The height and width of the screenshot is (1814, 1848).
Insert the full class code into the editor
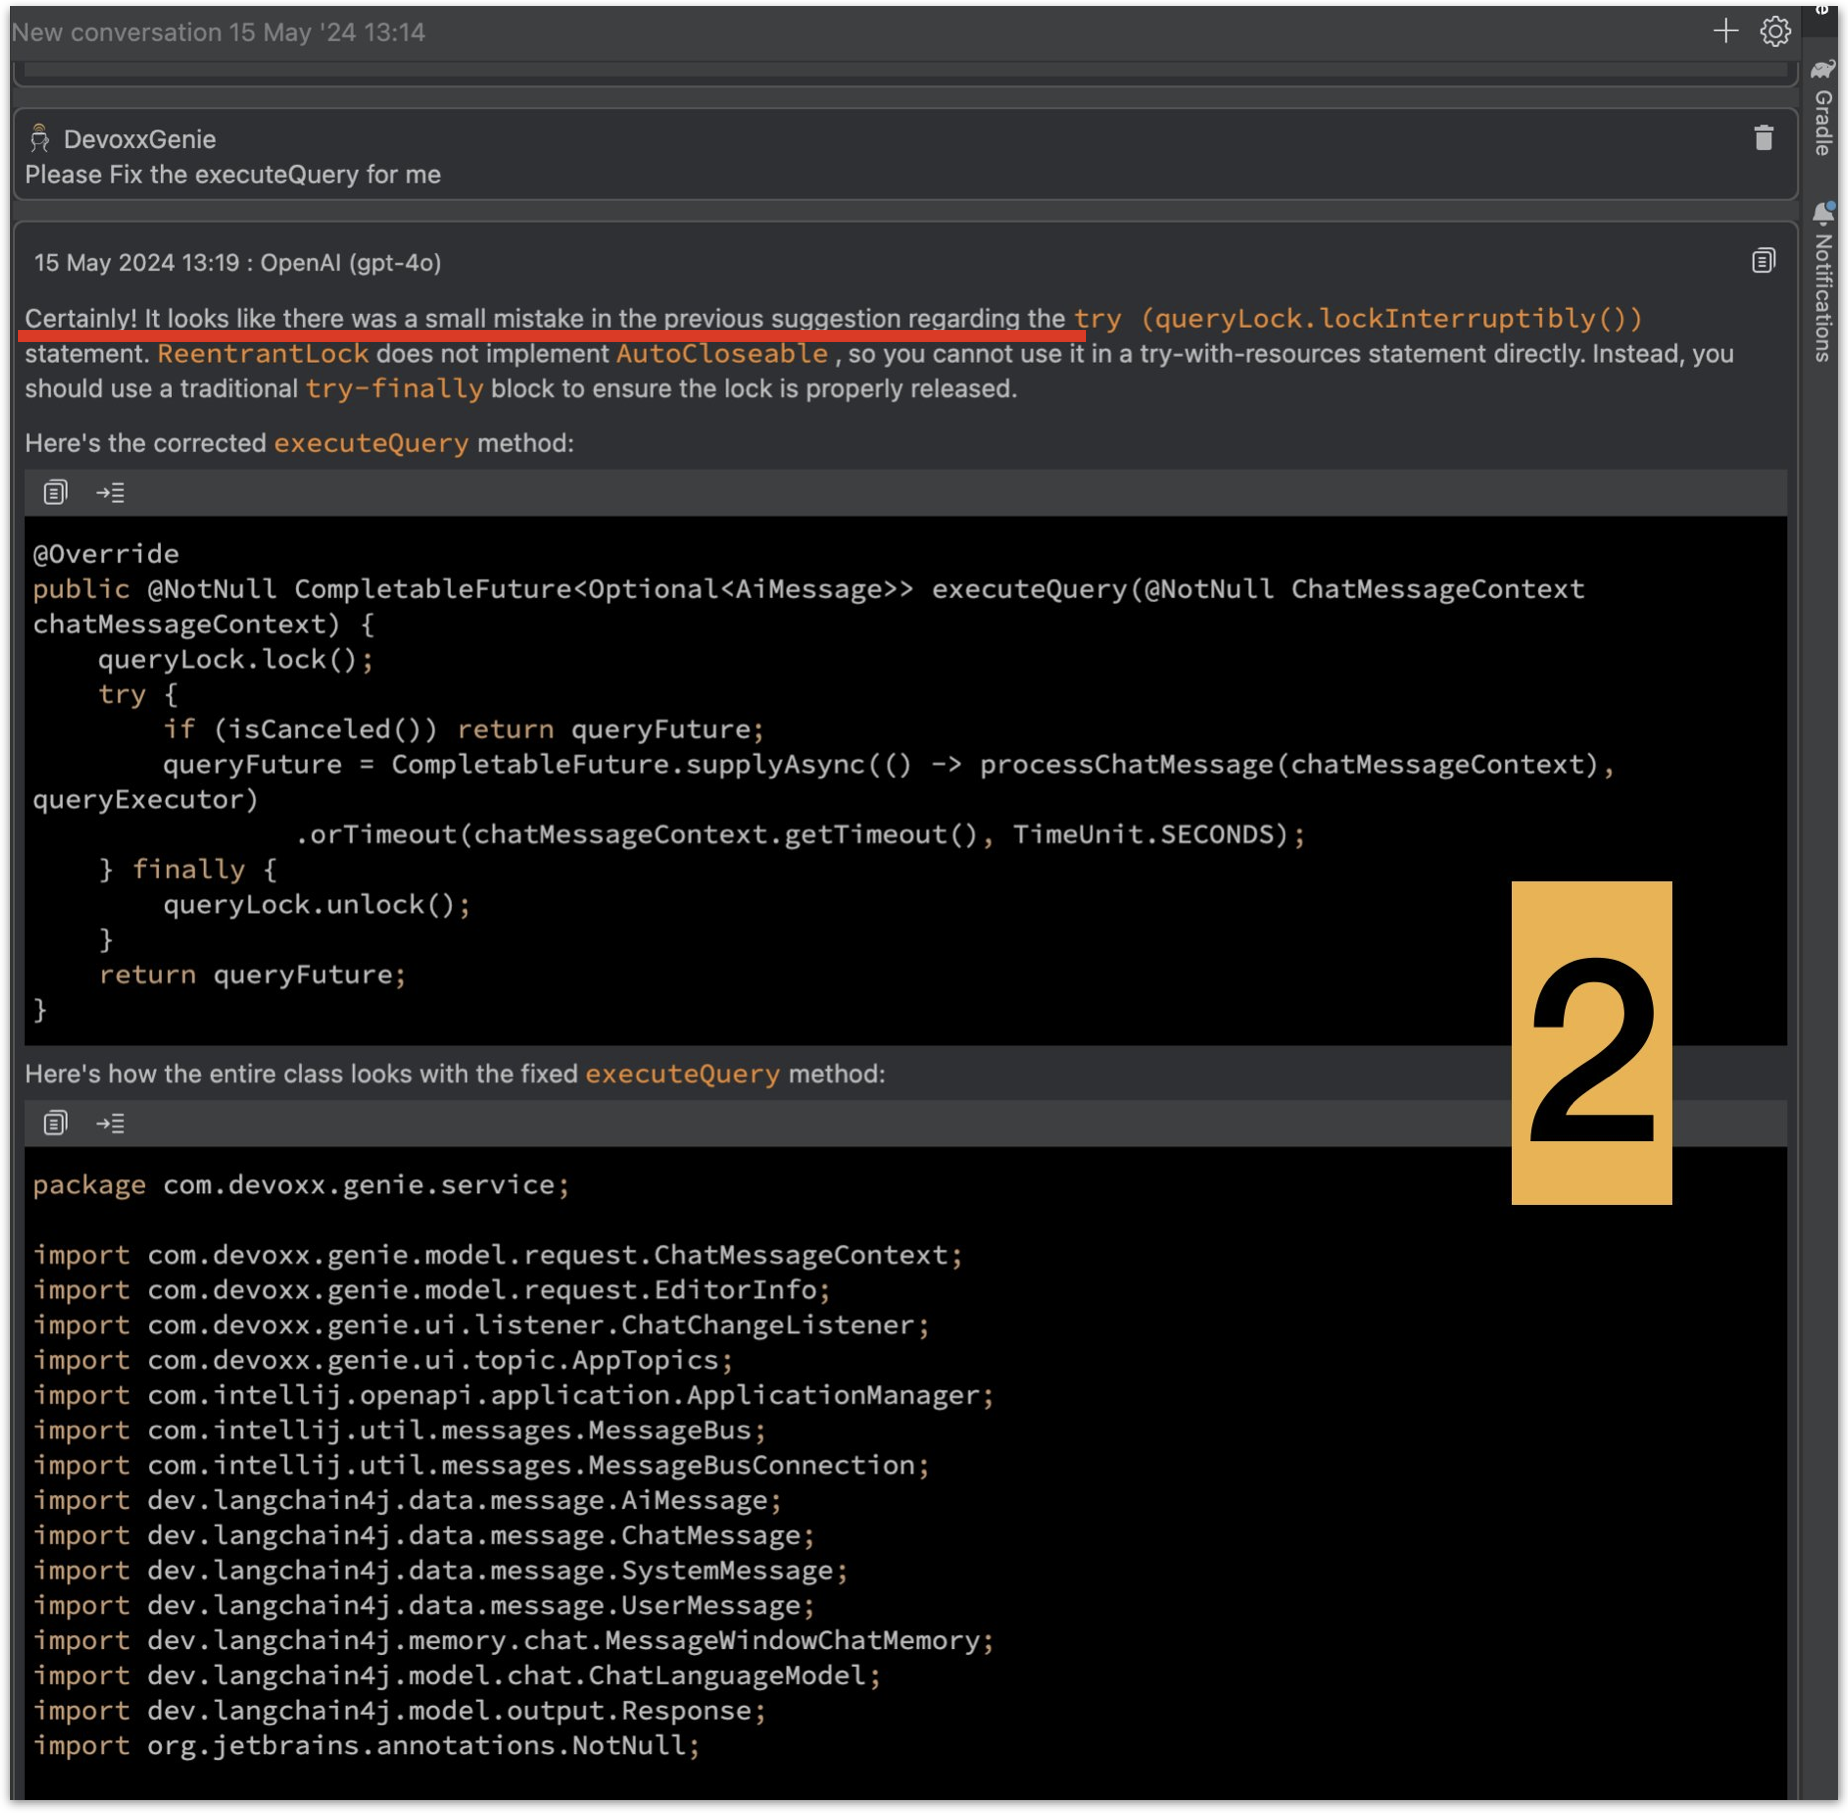pos(112,1122)
